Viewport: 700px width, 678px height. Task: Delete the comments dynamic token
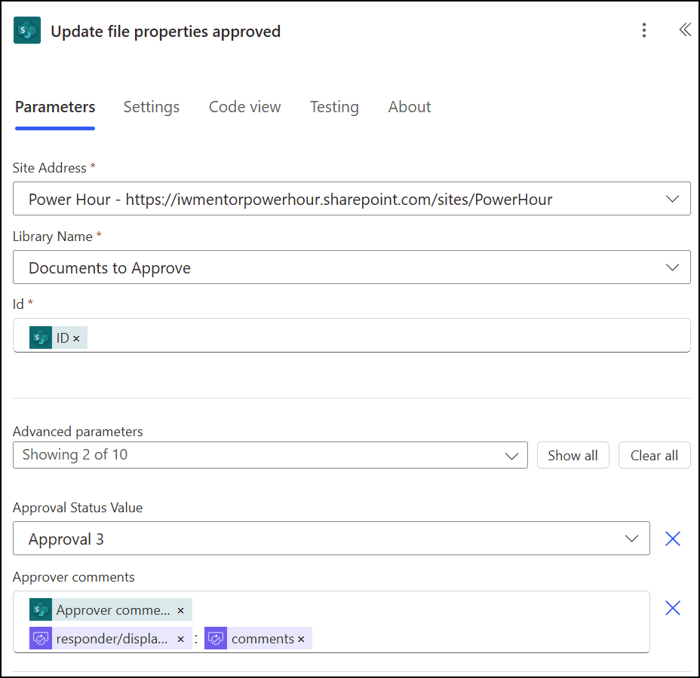tap(301, 639)
